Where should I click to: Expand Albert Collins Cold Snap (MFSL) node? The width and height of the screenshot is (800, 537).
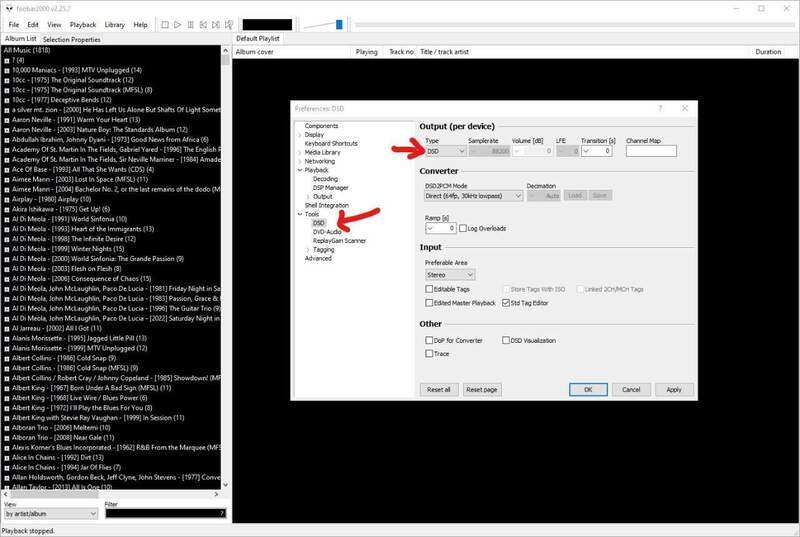[7, 368]
